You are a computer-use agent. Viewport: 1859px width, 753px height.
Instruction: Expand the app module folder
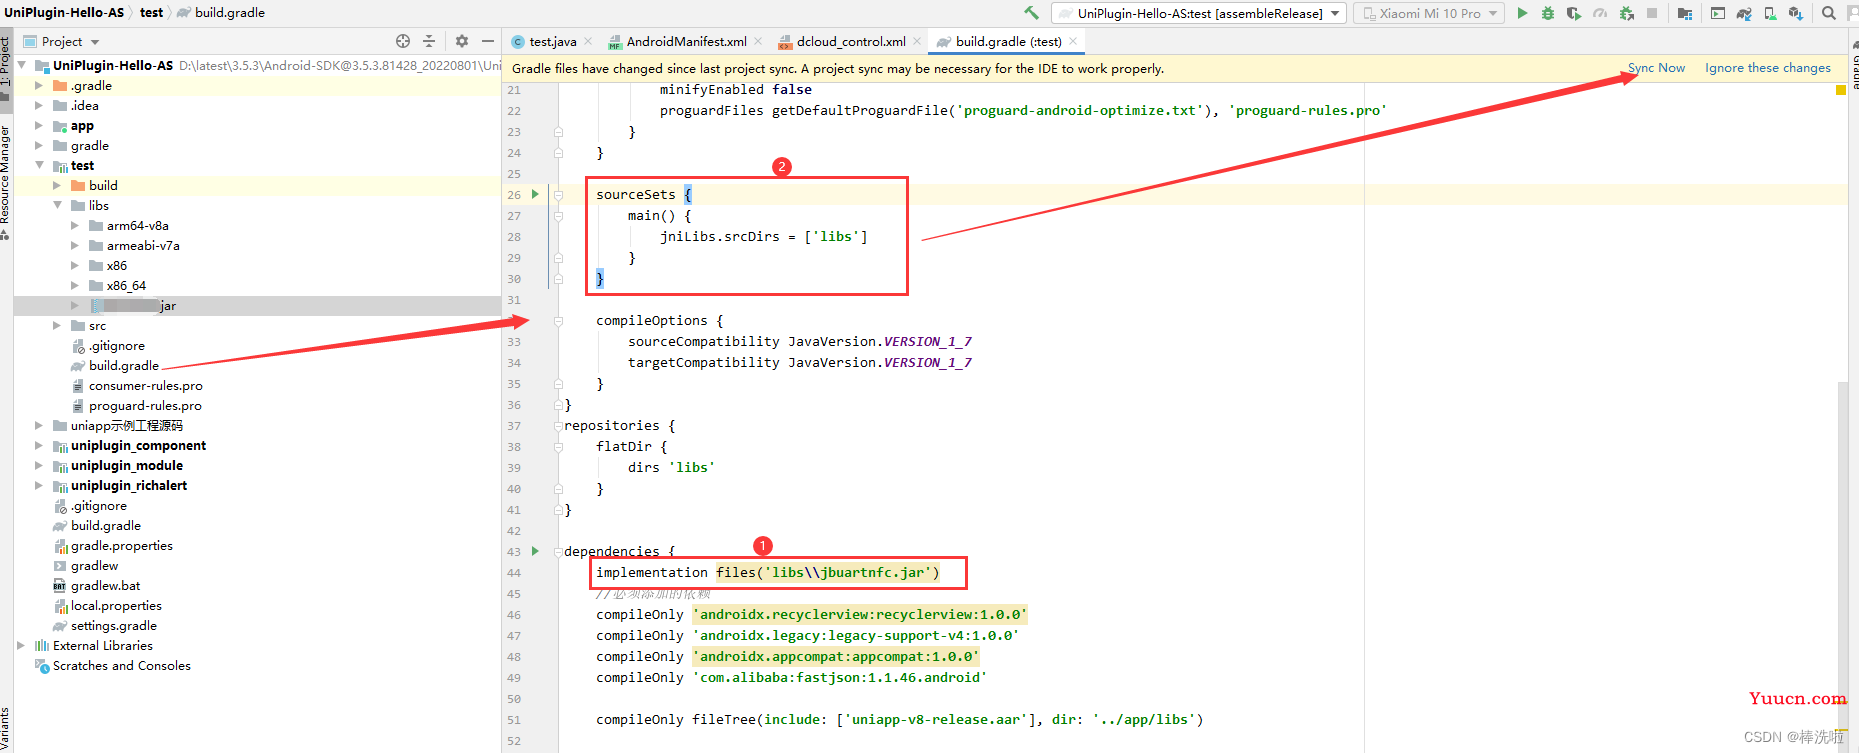pyautogui.click(x=39, y=126)
